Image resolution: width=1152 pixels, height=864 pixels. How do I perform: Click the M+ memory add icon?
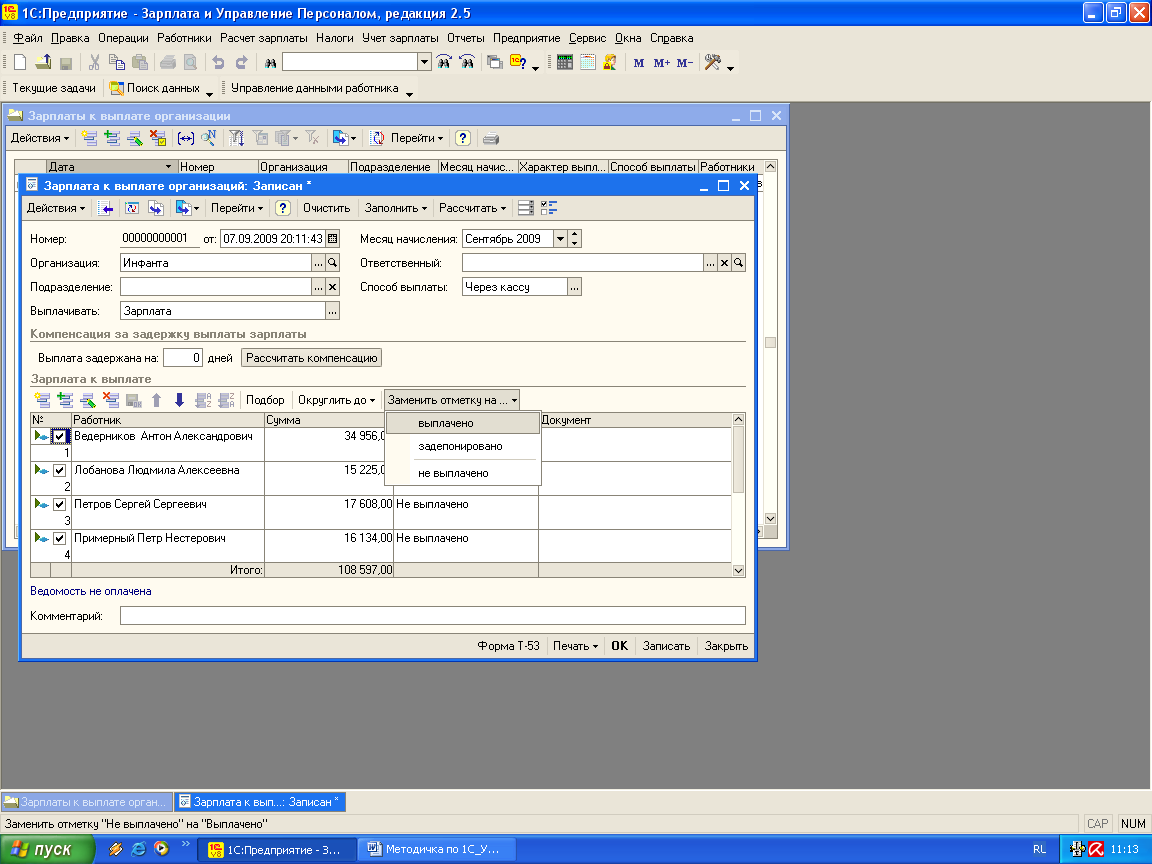point(662,63)
